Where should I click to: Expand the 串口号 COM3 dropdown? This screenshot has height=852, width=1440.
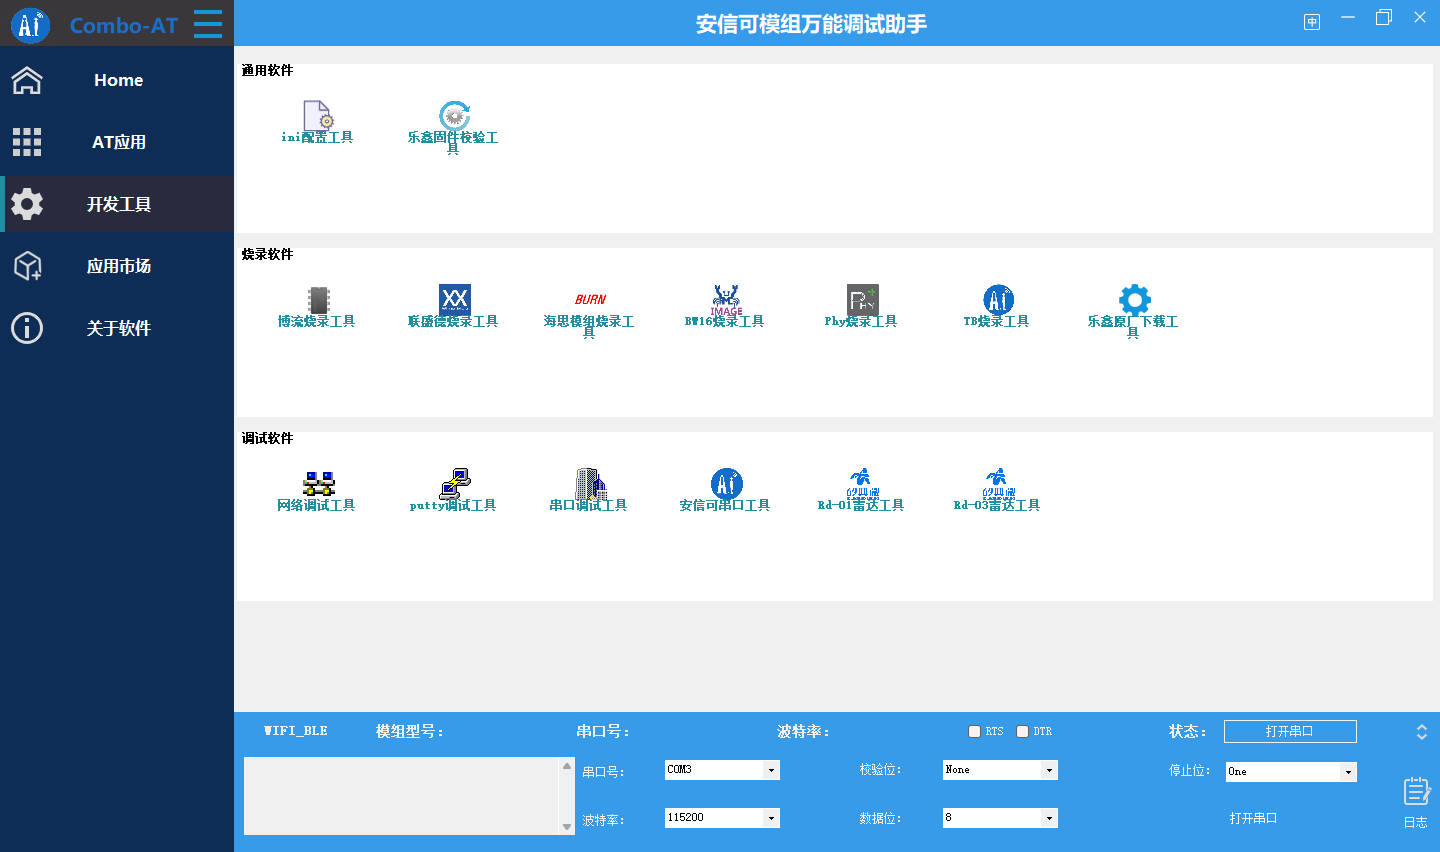click(771, 770)
